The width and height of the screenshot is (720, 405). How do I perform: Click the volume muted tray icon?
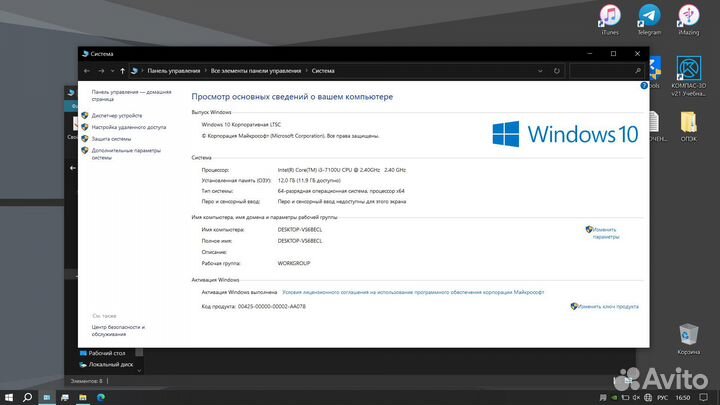636,398
